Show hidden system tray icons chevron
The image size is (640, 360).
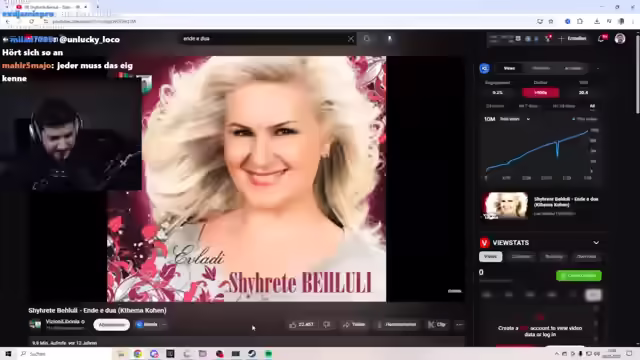556,353
